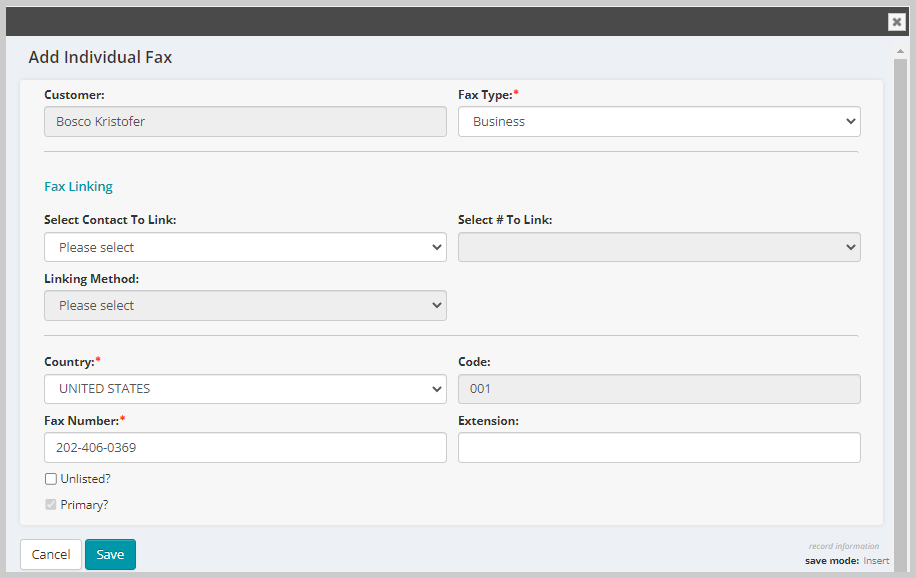Click the Code field showing 001
The width and height of the screenshot is (916, 578).
coord(659,389)
